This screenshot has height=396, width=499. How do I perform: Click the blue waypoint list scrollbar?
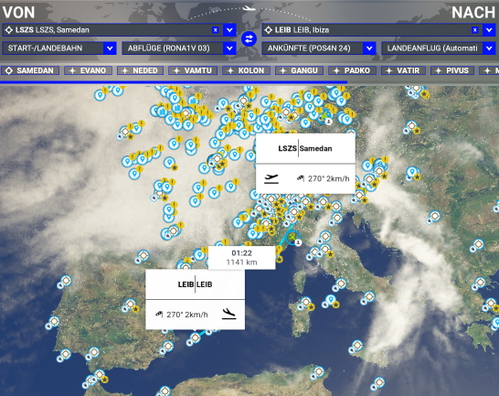(173, 82)
